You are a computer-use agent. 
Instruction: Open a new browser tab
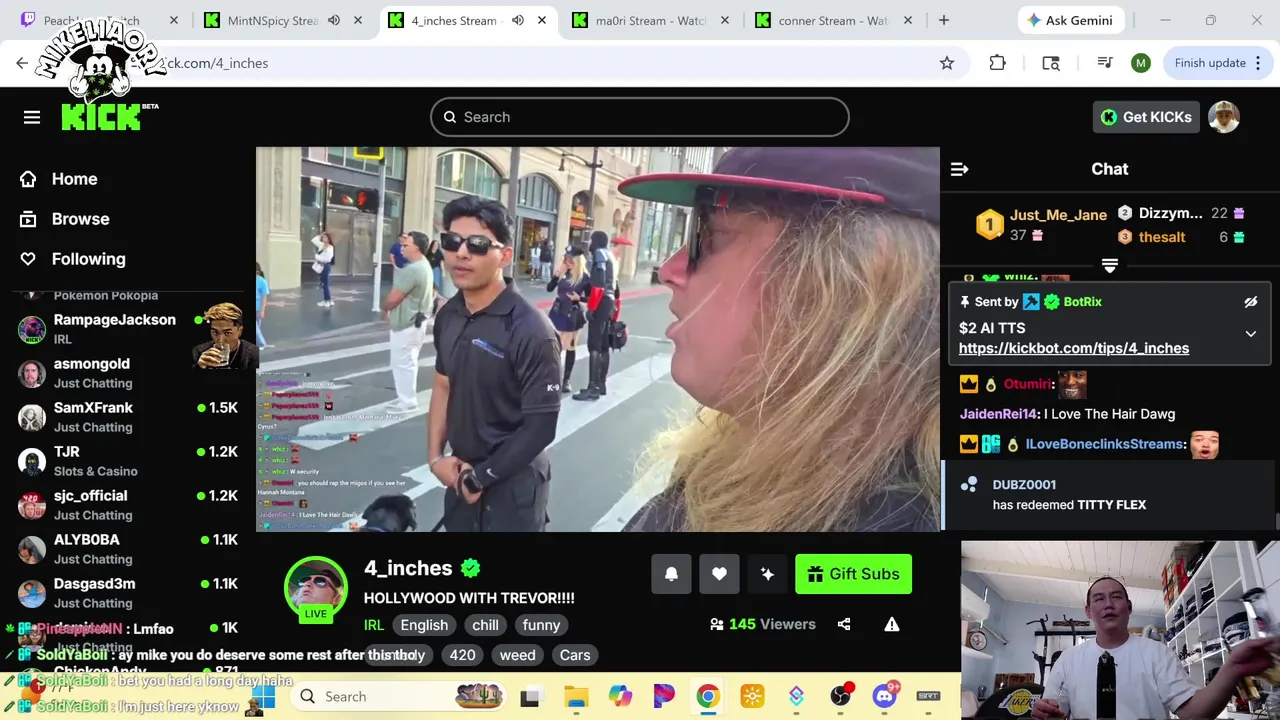(x=943, y=20)
